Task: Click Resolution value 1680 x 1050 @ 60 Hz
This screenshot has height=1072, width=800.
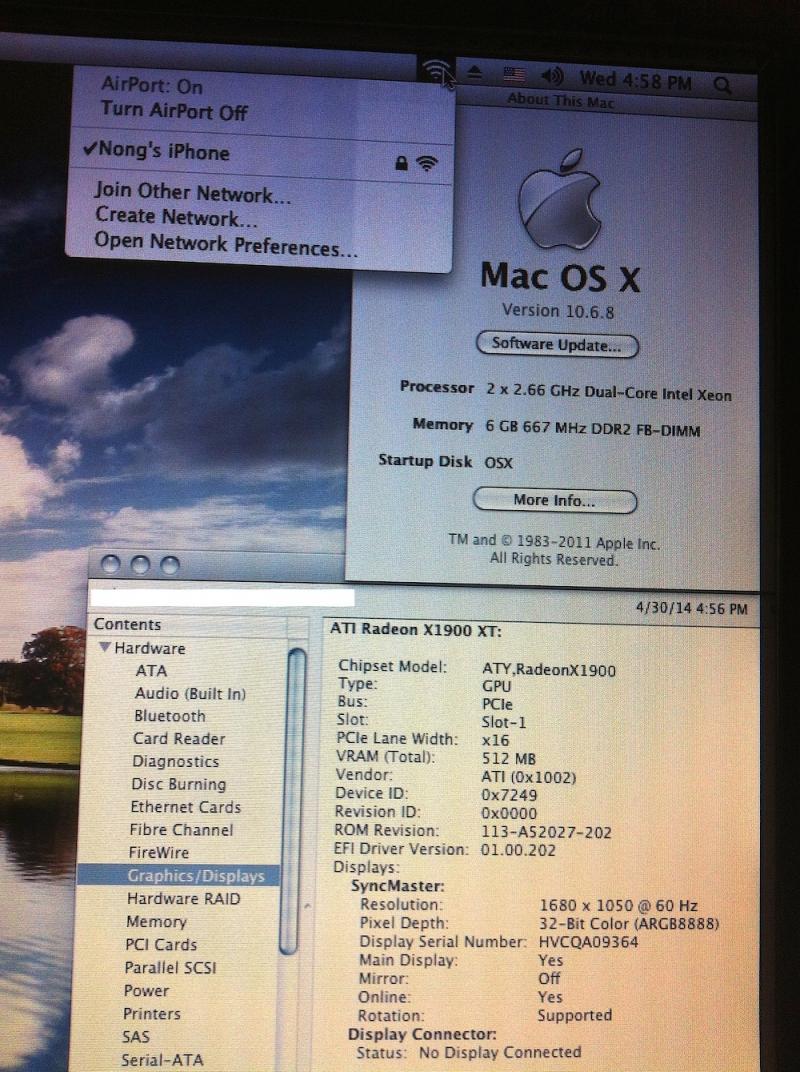Action: click(x=618, y=905)
